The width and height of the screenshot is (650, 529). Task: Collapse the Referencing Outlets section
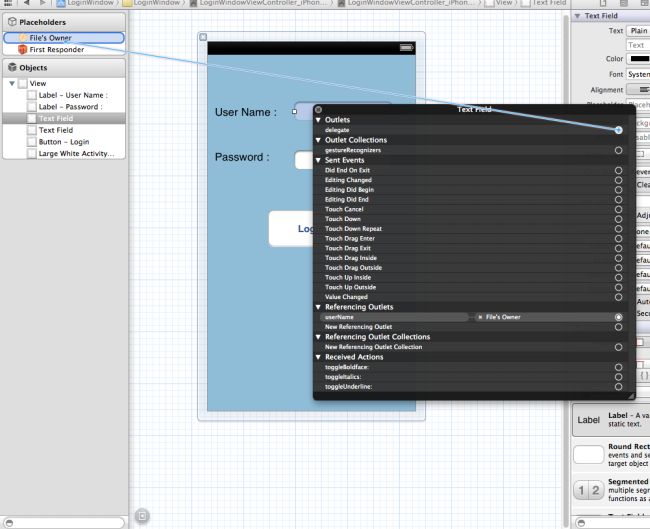pos(318,307)
